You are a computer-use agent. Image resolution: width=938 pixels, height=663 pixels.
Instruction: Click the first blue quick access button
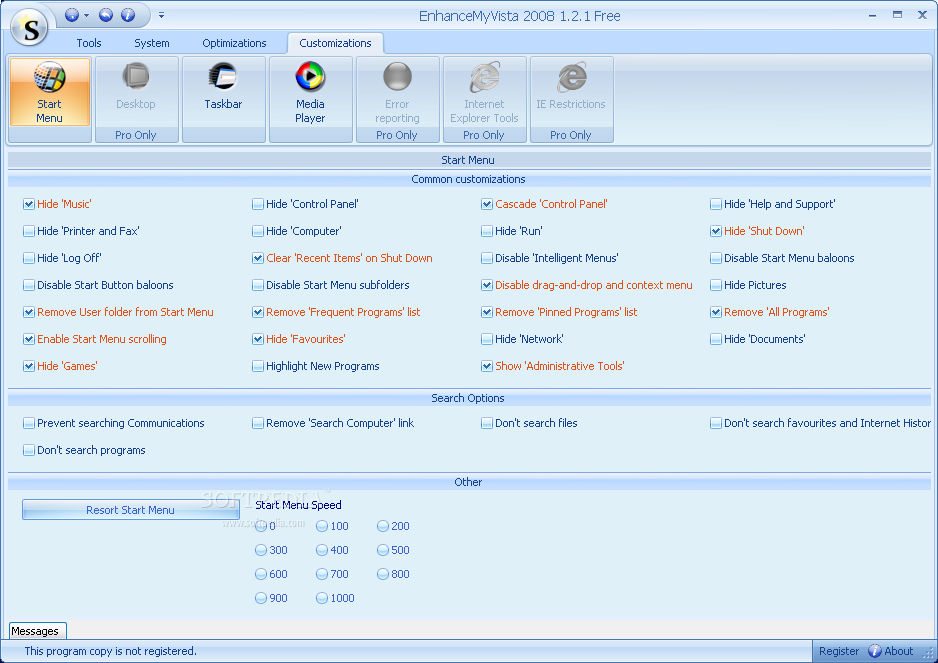72,15
